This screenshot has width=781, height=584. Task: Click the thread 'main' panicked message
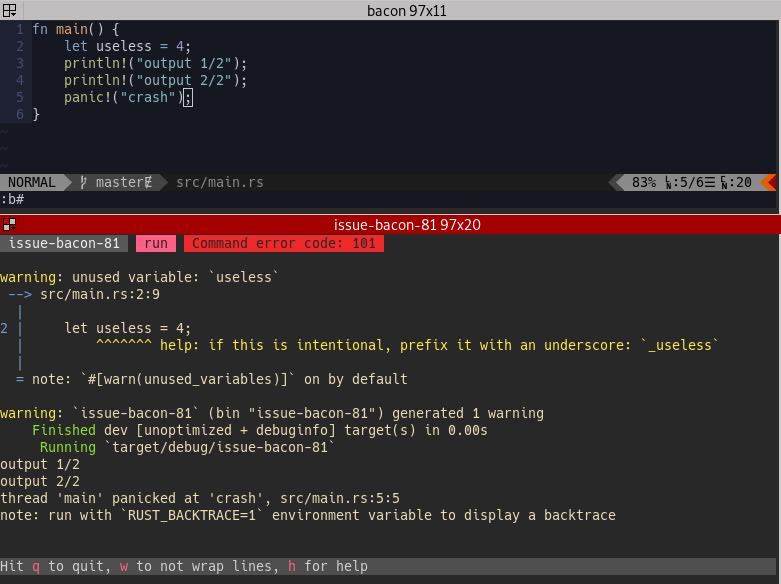[200, 498]
